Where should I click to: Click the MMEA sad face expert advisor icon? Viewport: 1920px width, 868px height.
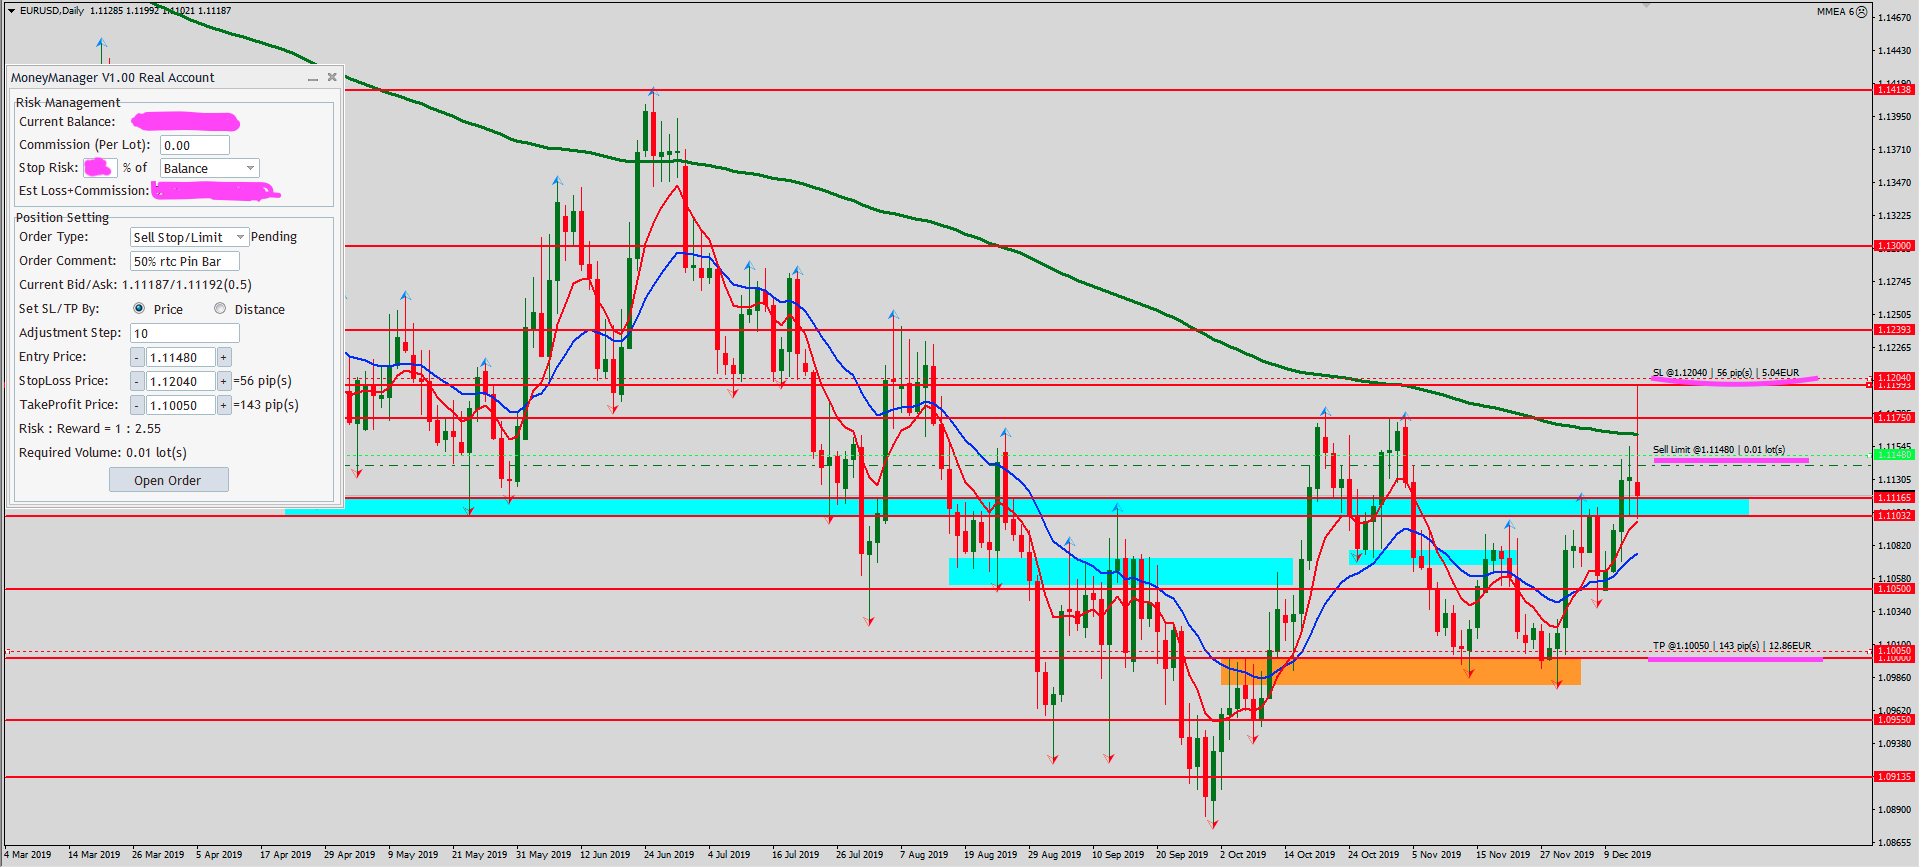(x=1862, y=12)
